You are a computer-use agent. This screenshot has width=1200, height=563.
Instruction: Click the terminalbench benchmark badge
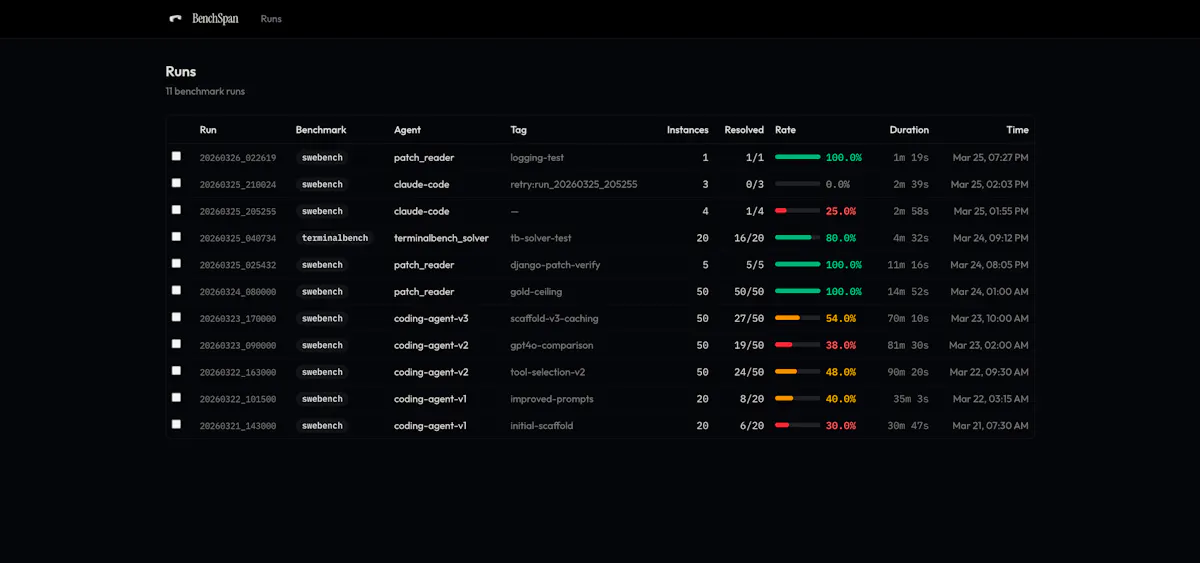click(335, 238)
